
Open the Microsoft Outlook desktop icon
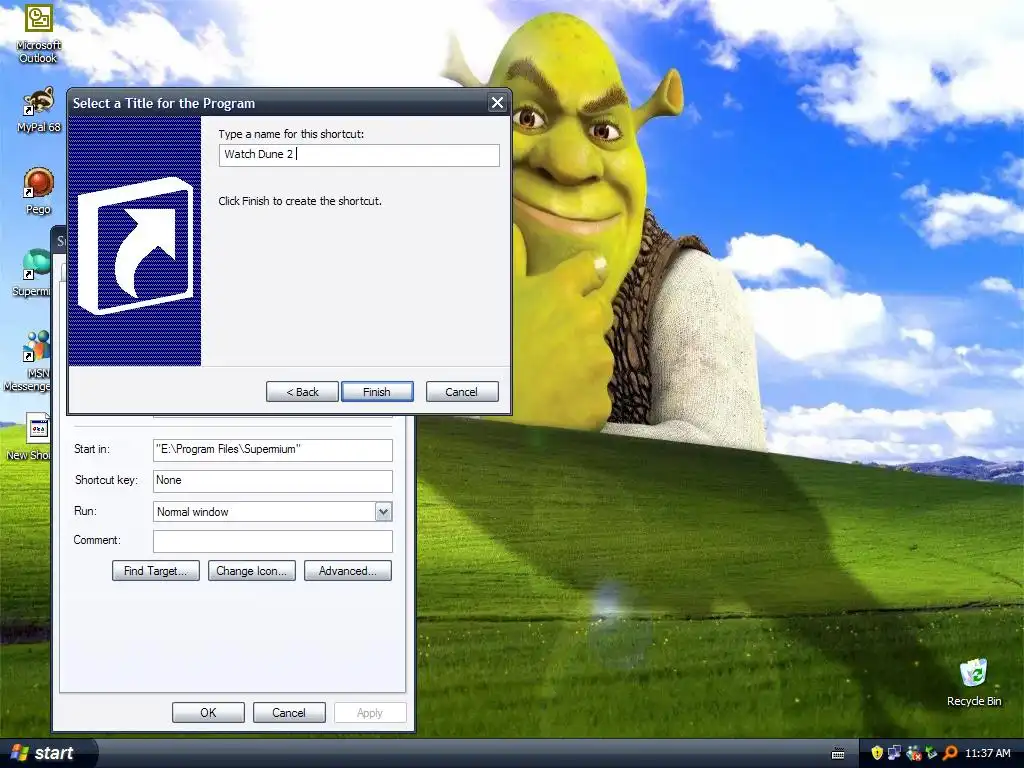pyautogui.click(x=39, y=33)
